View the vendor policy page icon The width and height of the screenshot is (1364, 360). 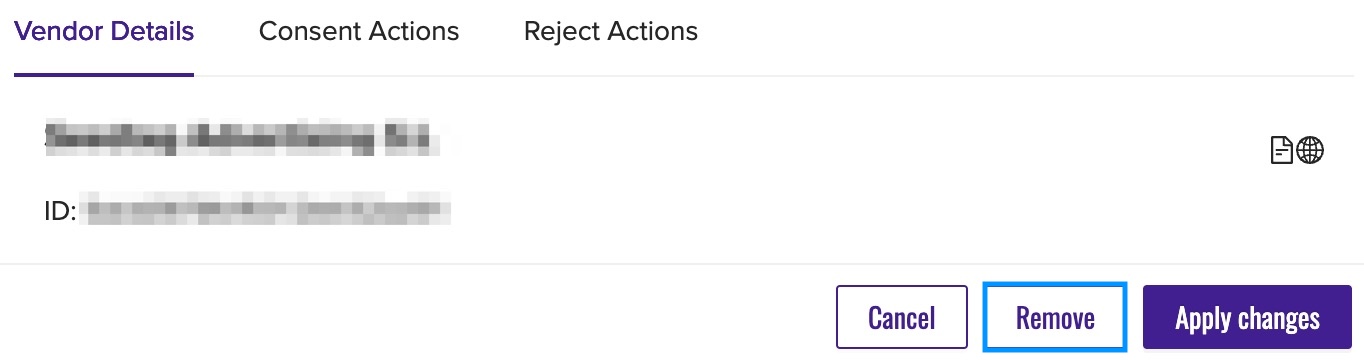click(1282, 151)
